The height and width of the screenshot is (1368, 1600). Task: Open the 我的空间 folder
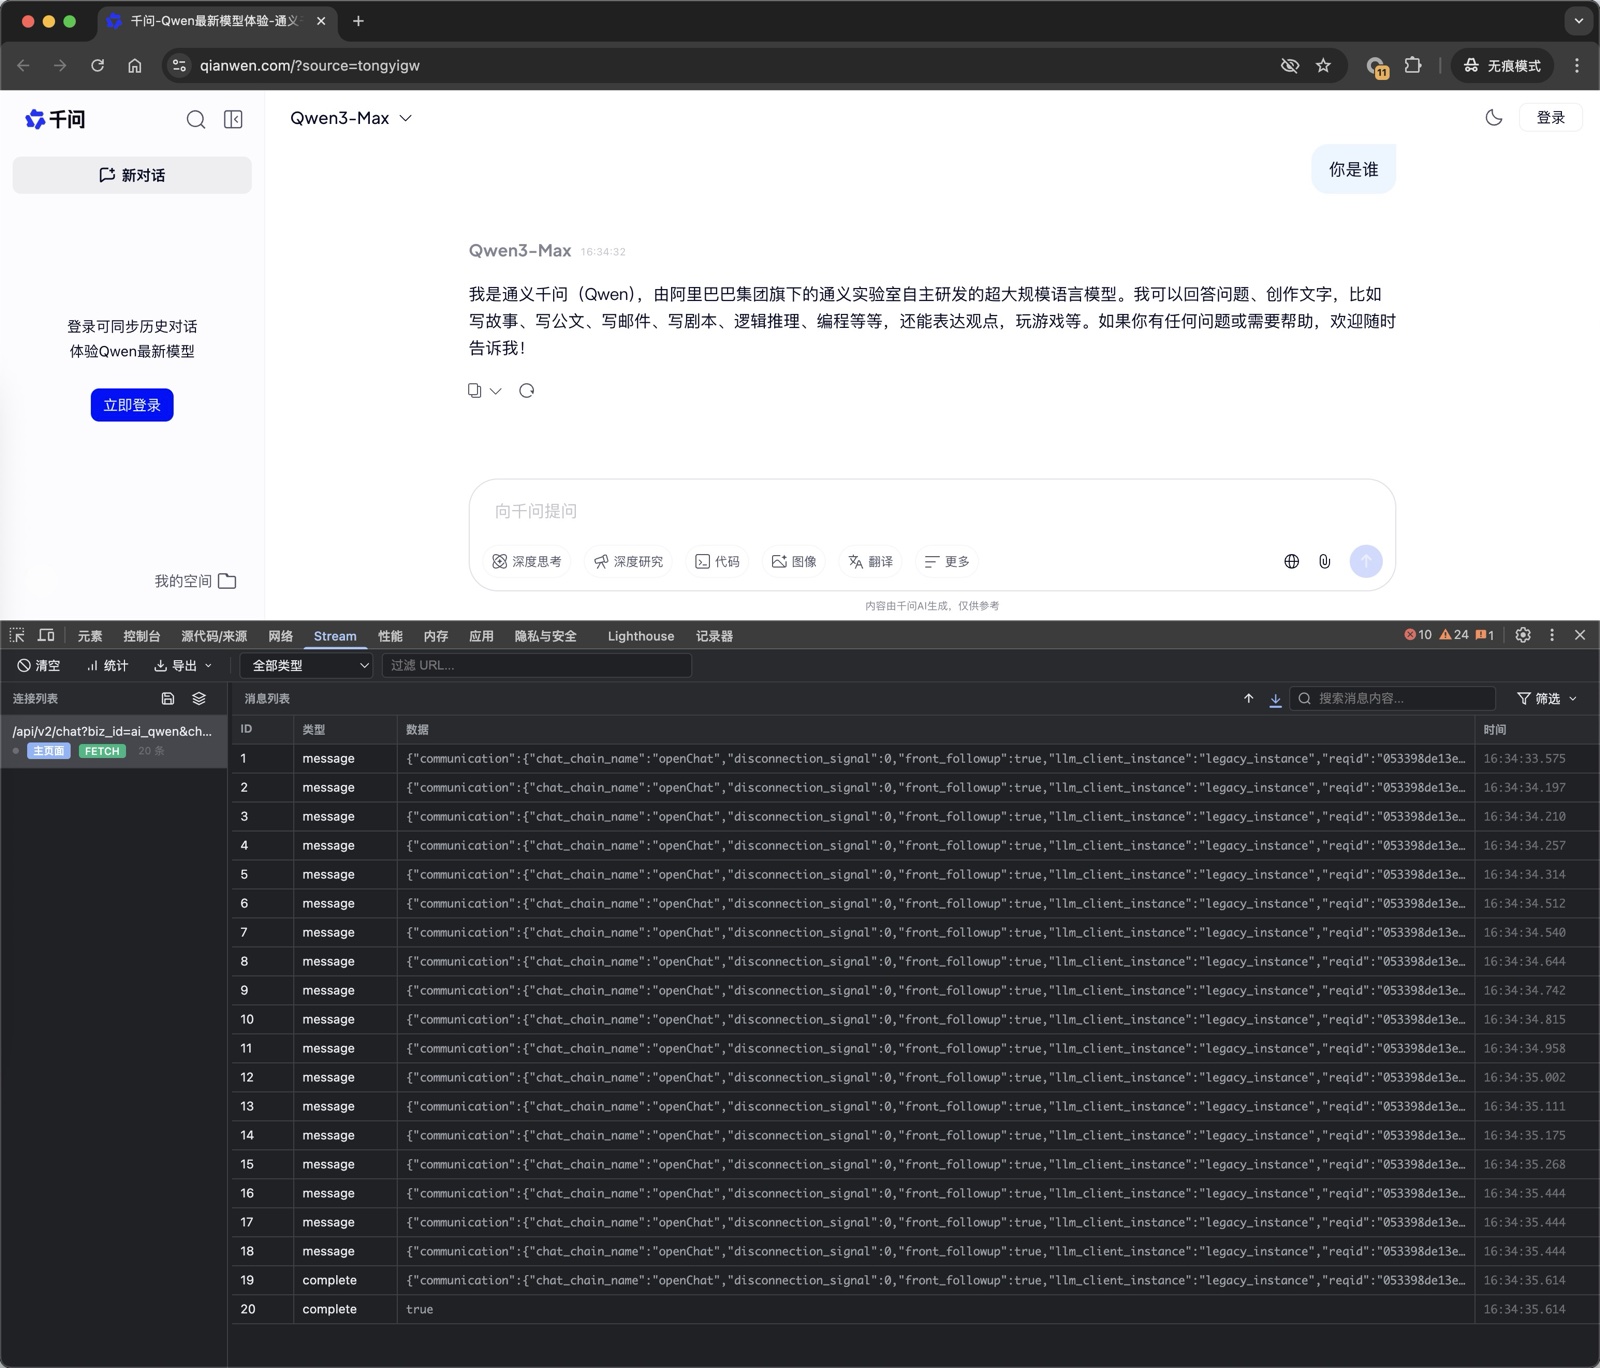click(x=195, y=581)
